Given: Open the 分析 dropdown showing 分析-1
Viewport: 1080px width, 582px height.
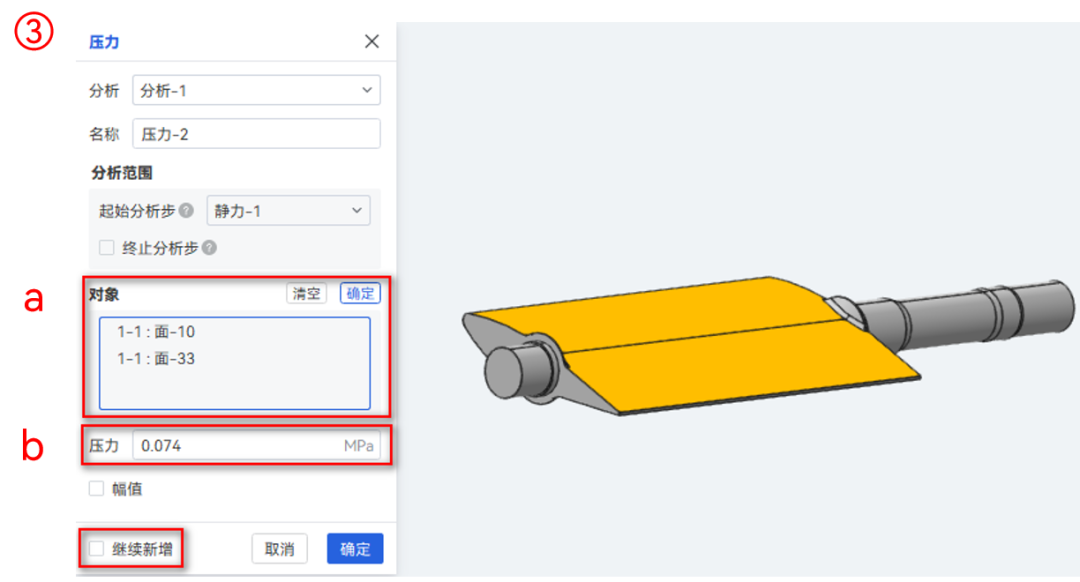Looking at the screenshot, I should 256,90.
